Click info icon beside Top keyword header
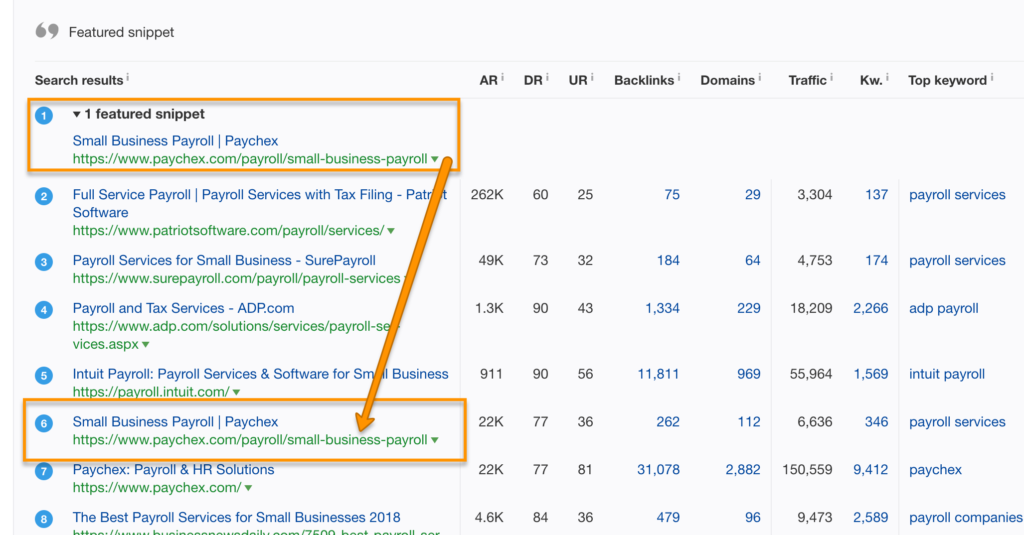 click(x=991, y=78)
